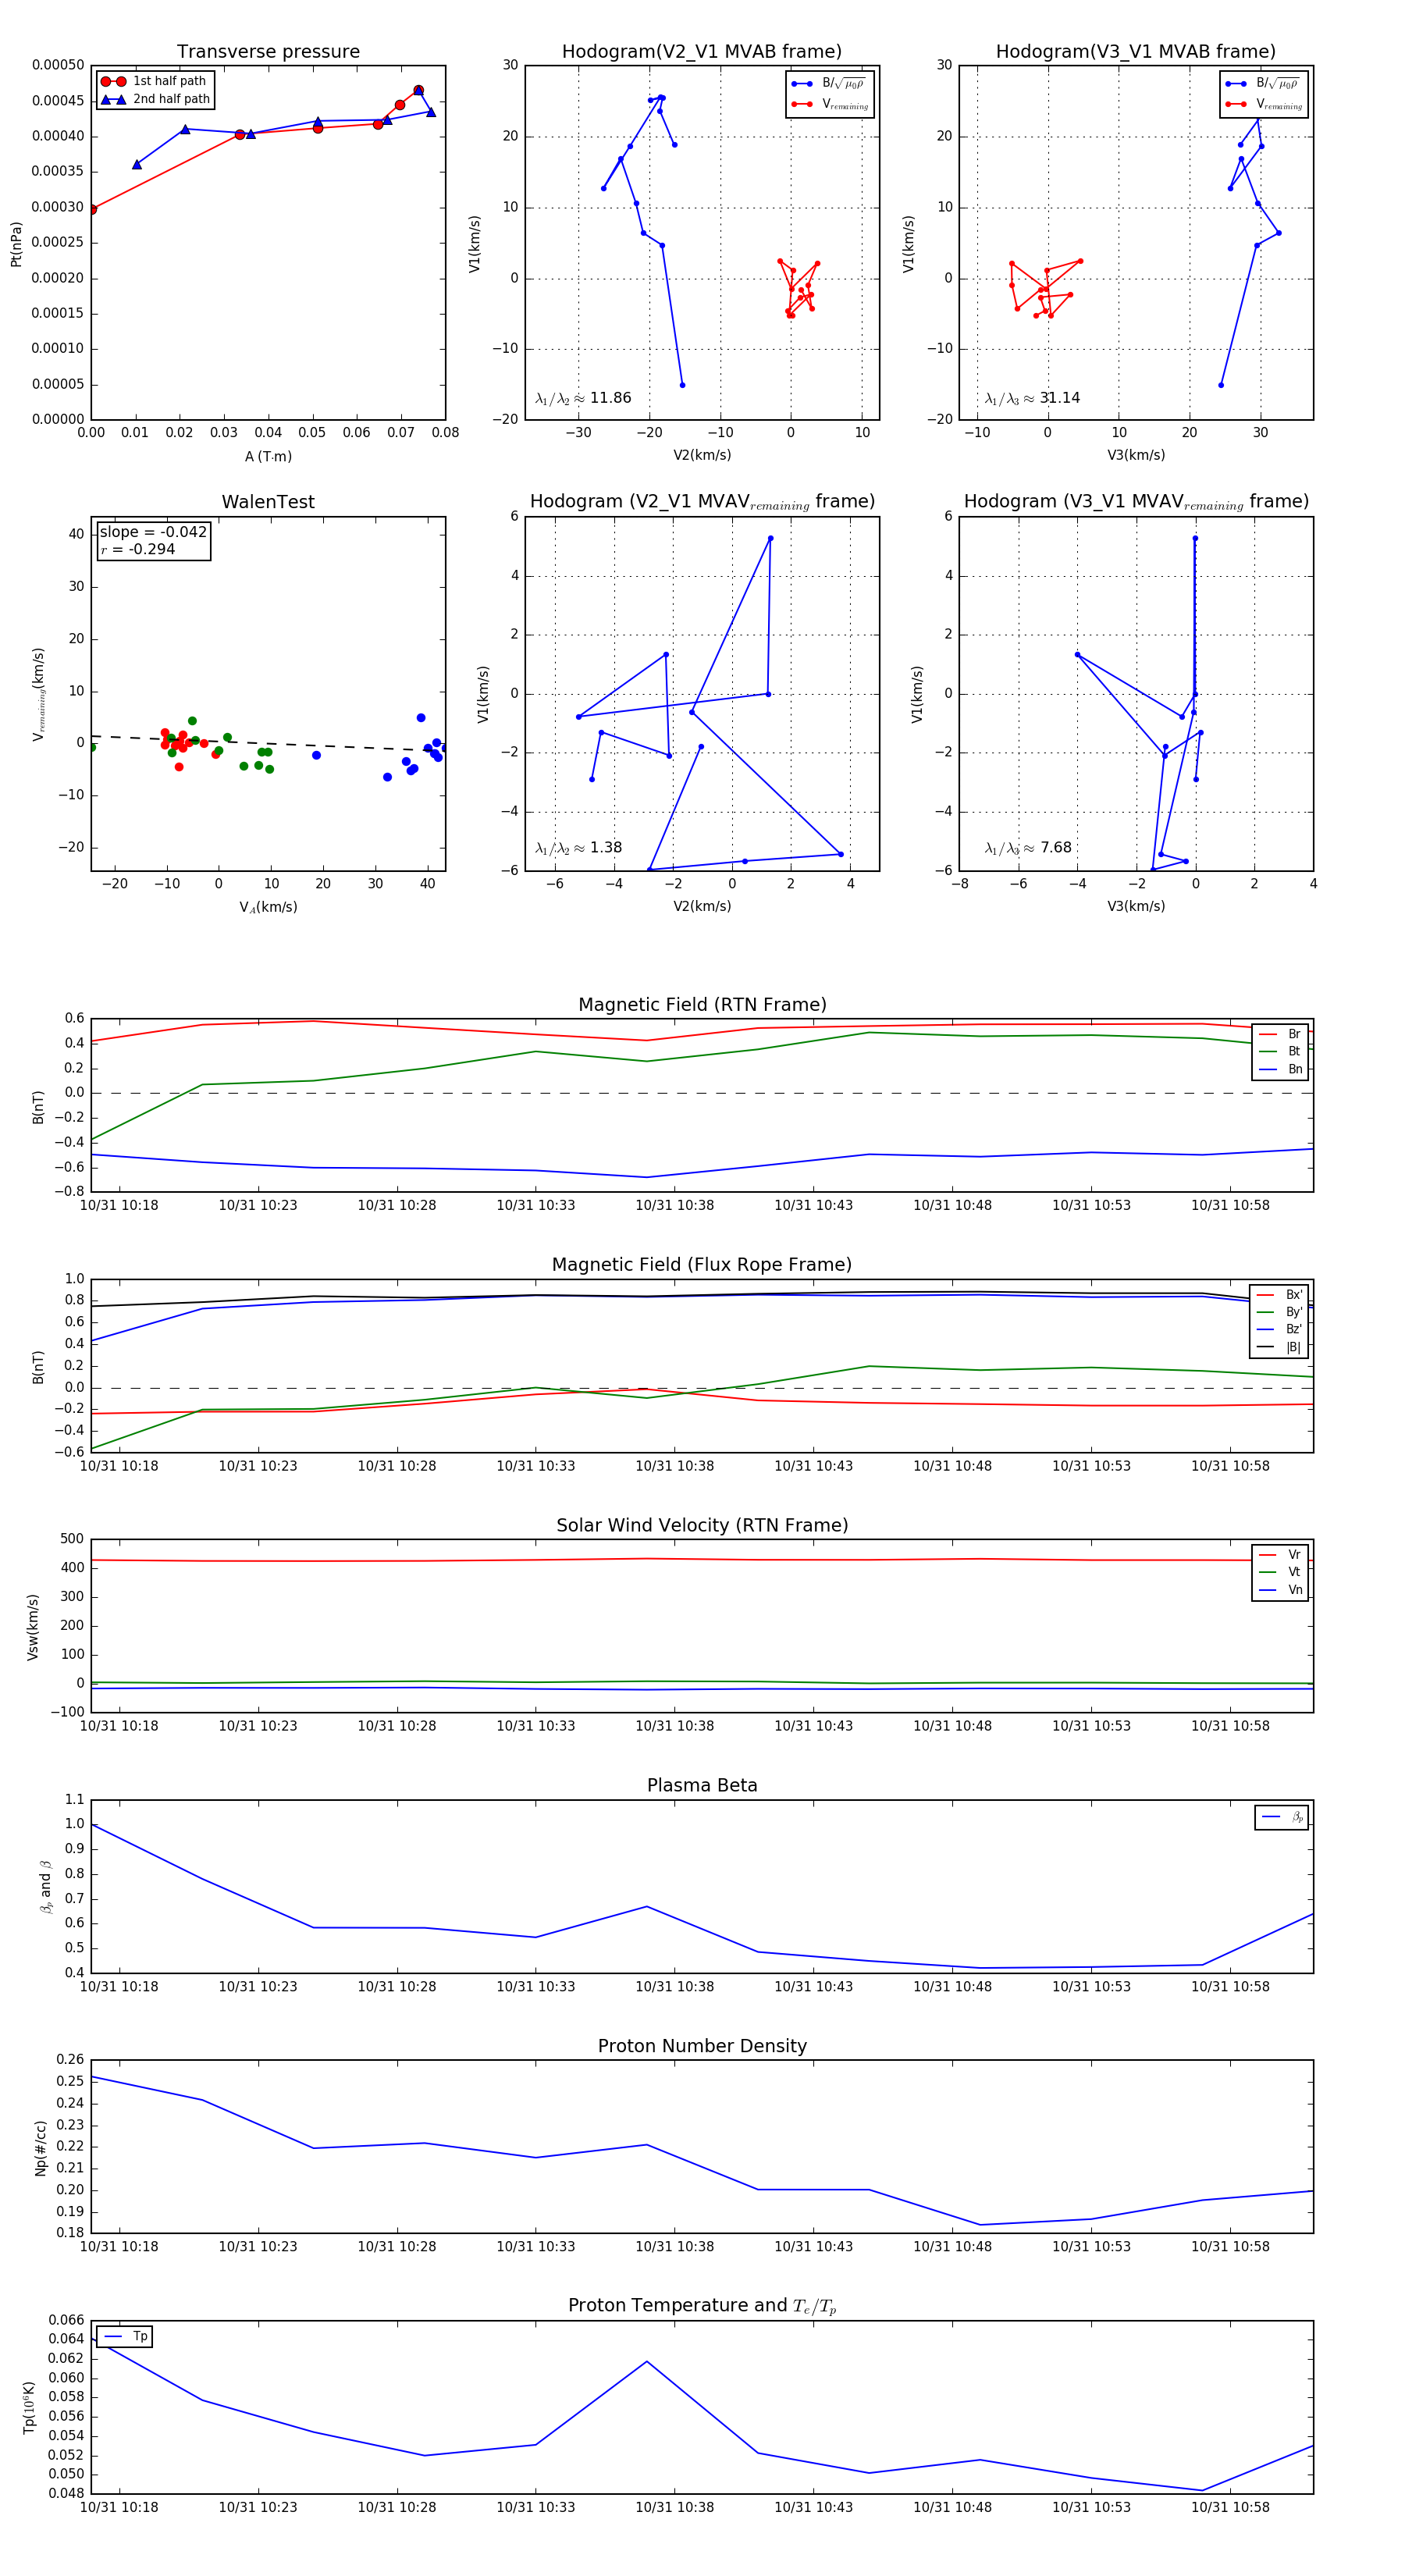Click the 'slope = -0.042' annotation
Image resolution: width=1405 pixels, height=2576 pixels.
click(x=153, y=532)
